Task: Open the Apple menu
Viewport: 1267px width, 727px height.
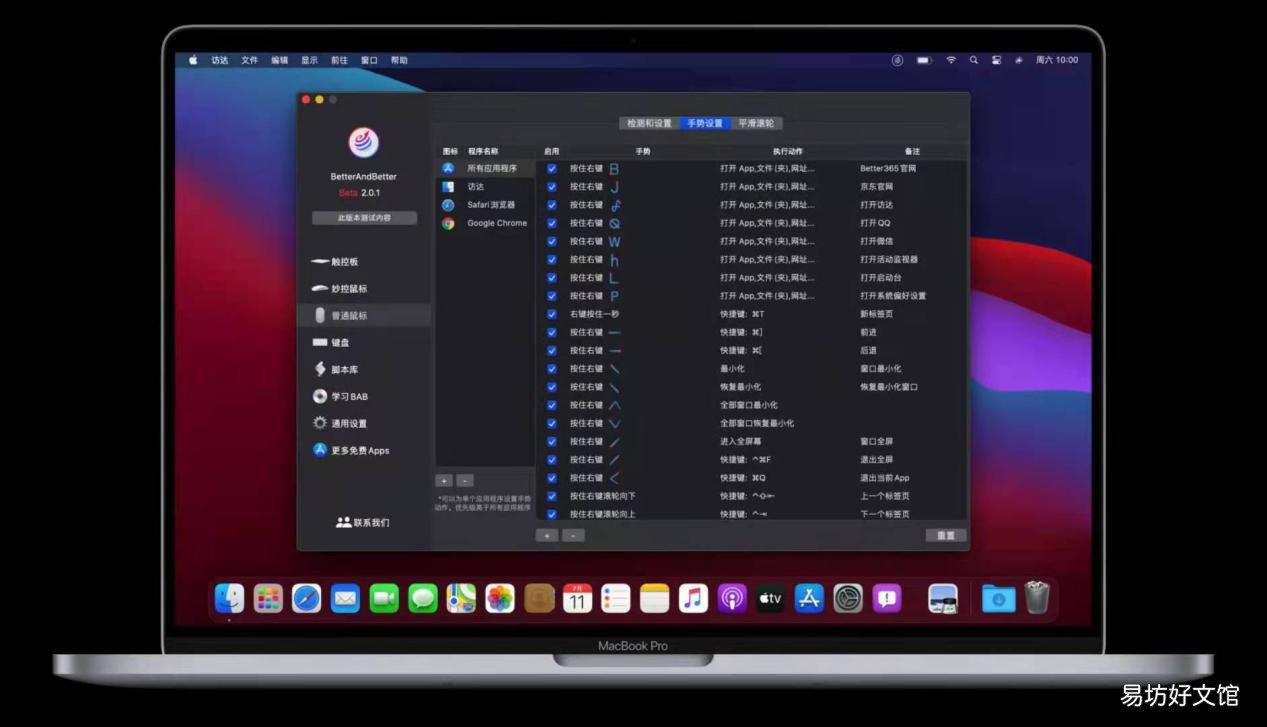Action: click(193, 60)
